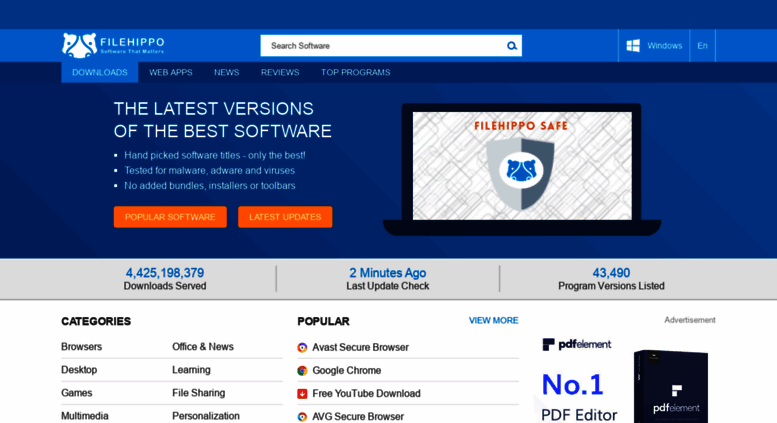Click the Windows logo icon
777x423 pixels.
click(x=633, y=46)
